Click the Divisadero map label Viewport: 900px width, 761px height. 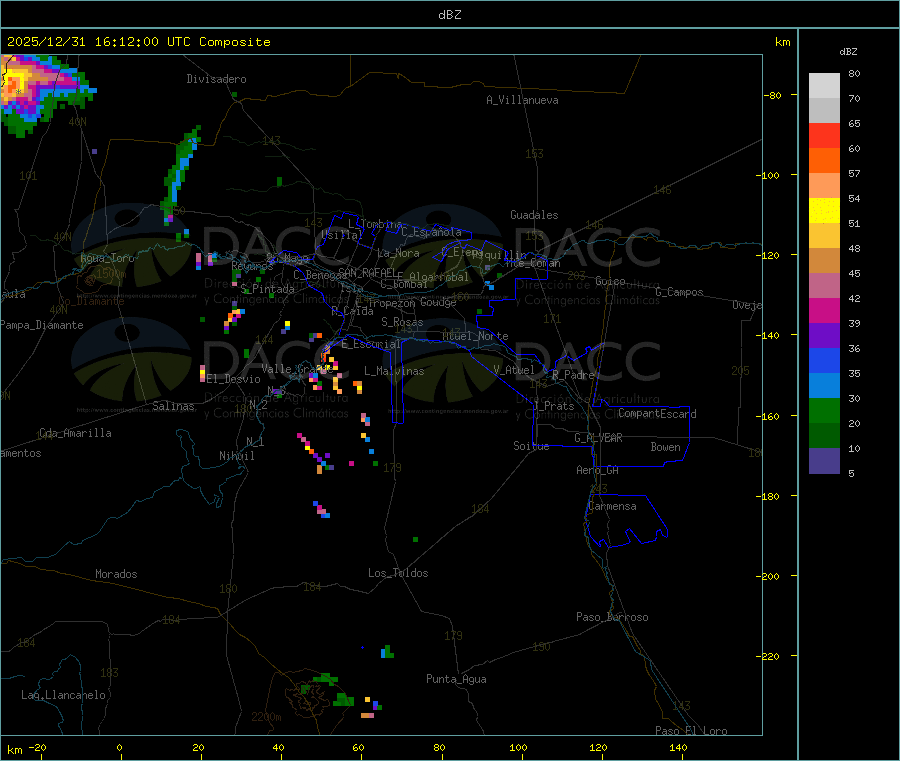[x=216, y=79]
